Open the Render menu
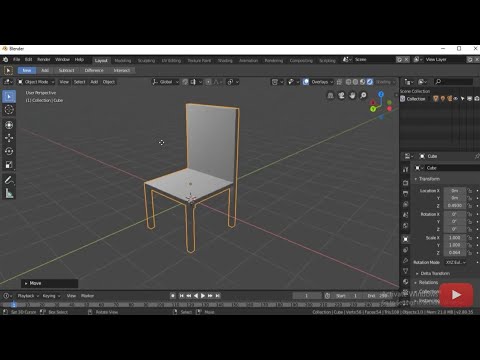The height and width of the screenshot is (360, 480). (44, 60)
